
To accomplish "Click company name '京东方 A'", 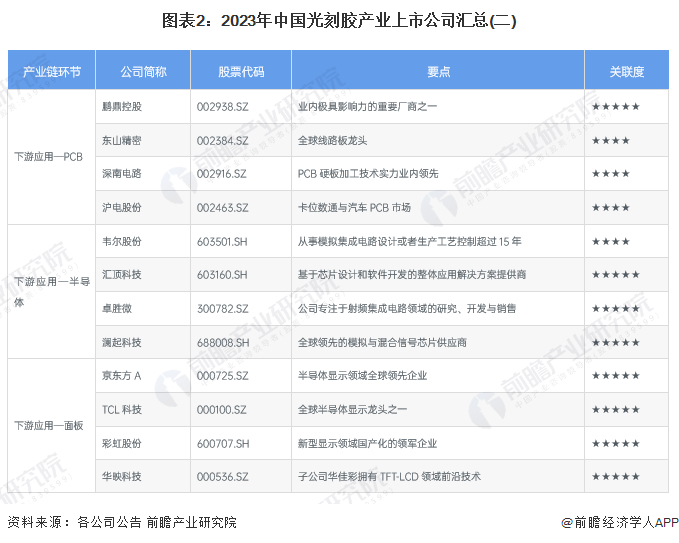I will (x=122, y=375).
